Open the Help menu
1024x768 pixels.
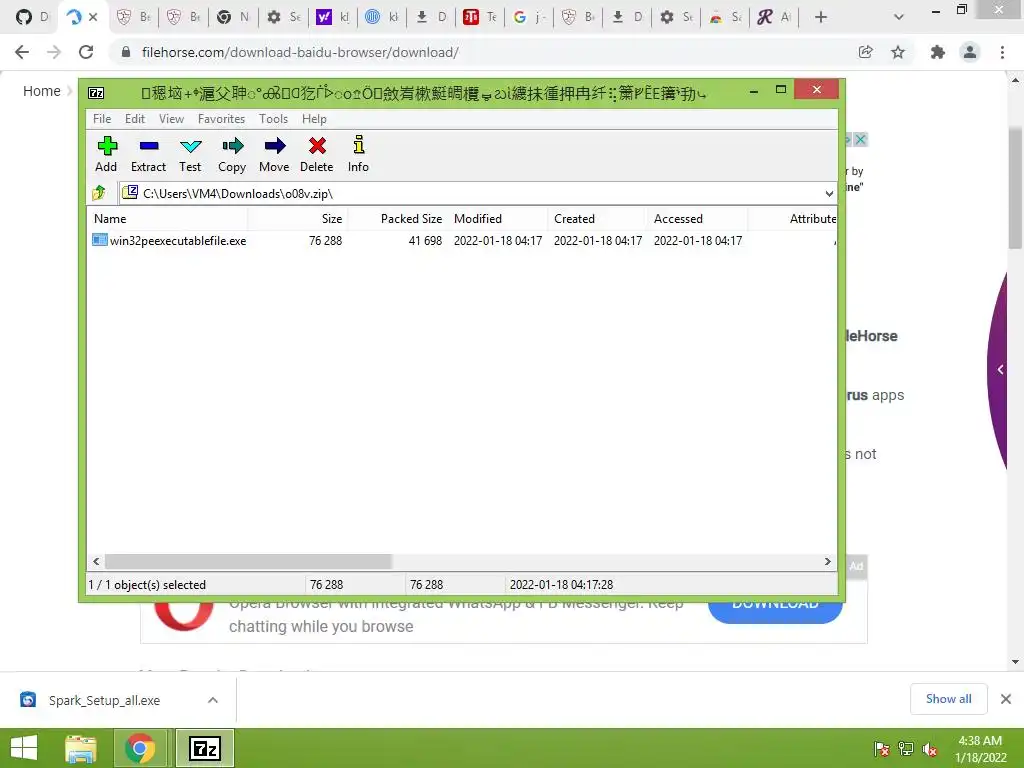pyautogui.click(x=314, y=119)
